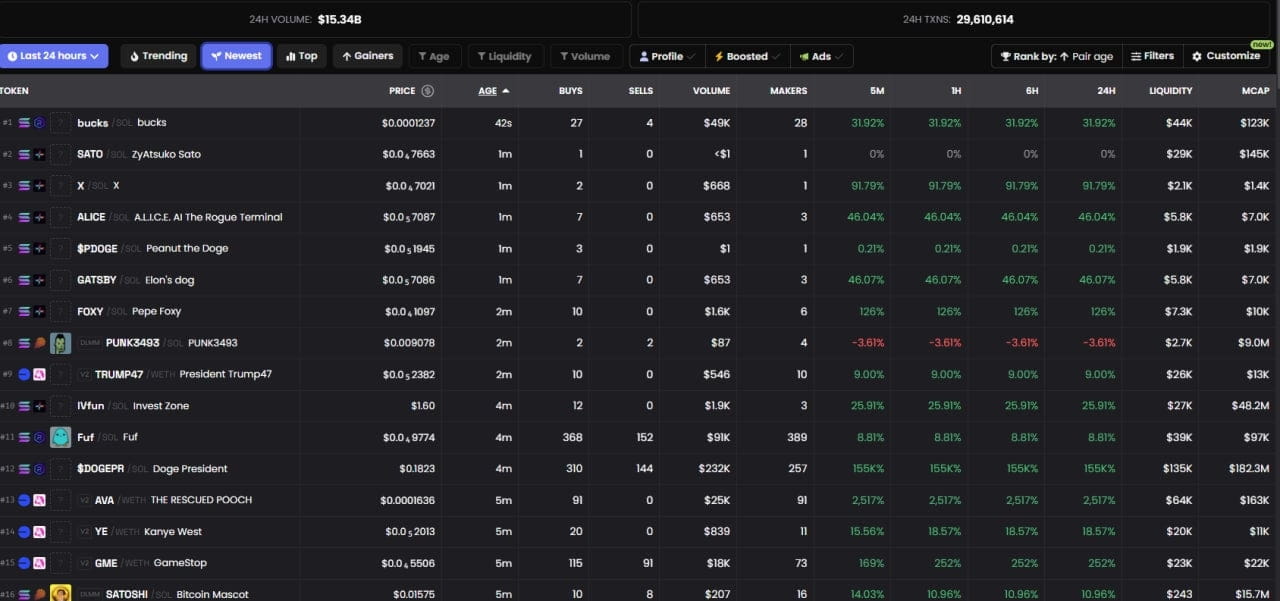Open the $DOGEPR Doge President pair
The image size is (1280, 601).
coord(640,469)
